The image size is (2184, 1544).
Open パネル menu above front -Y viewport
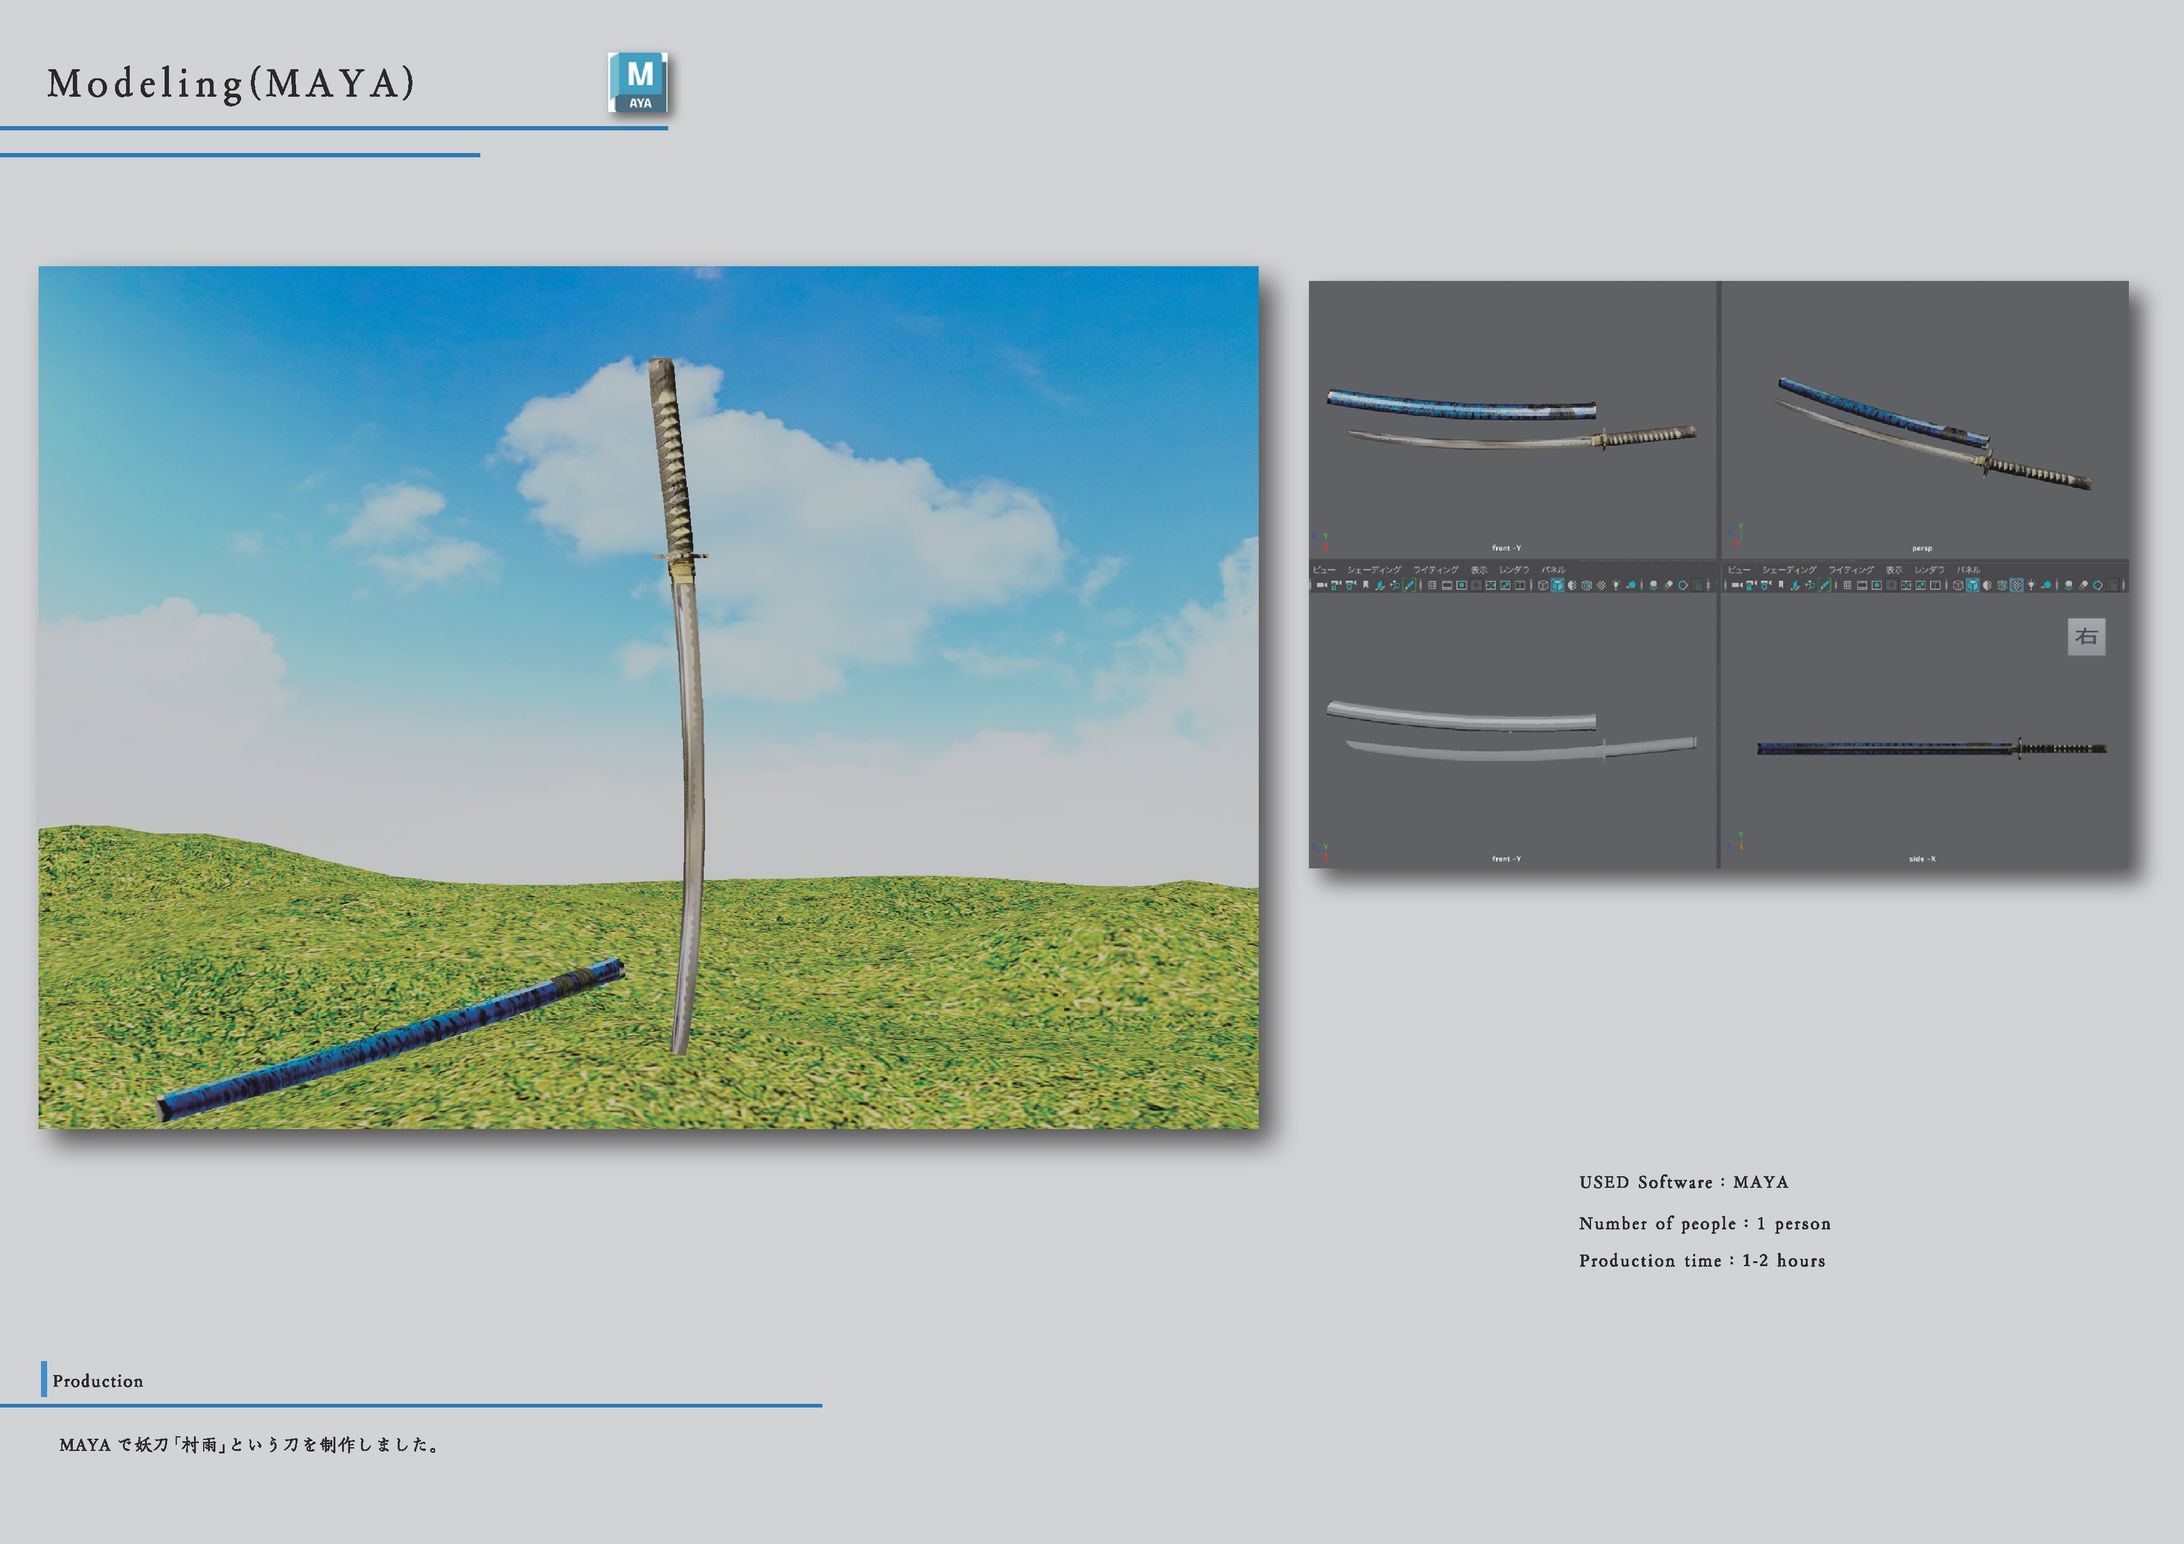pyautogui.click(x=1553, y=570)
